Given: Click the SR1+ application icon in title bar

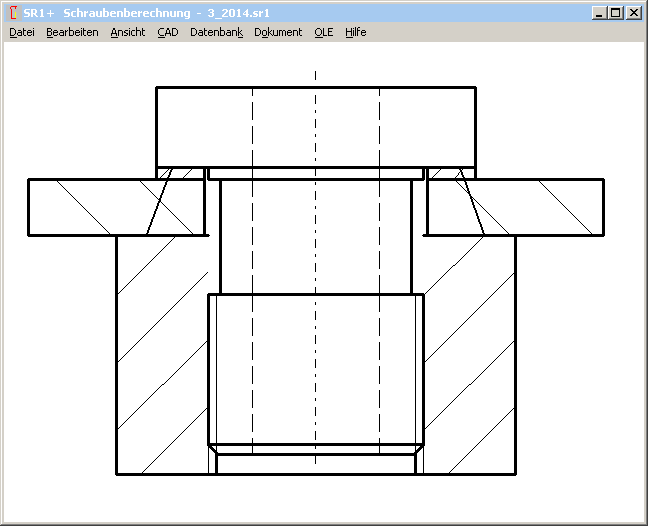Looking at the screenshot, I should 12,13.
